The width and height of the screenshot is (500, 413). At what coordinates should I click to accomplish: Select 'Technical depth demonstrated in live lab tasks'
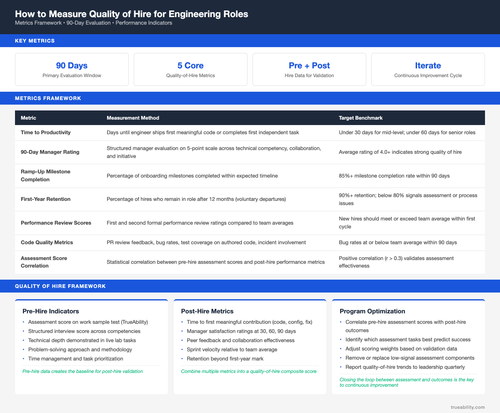[82, 340]
